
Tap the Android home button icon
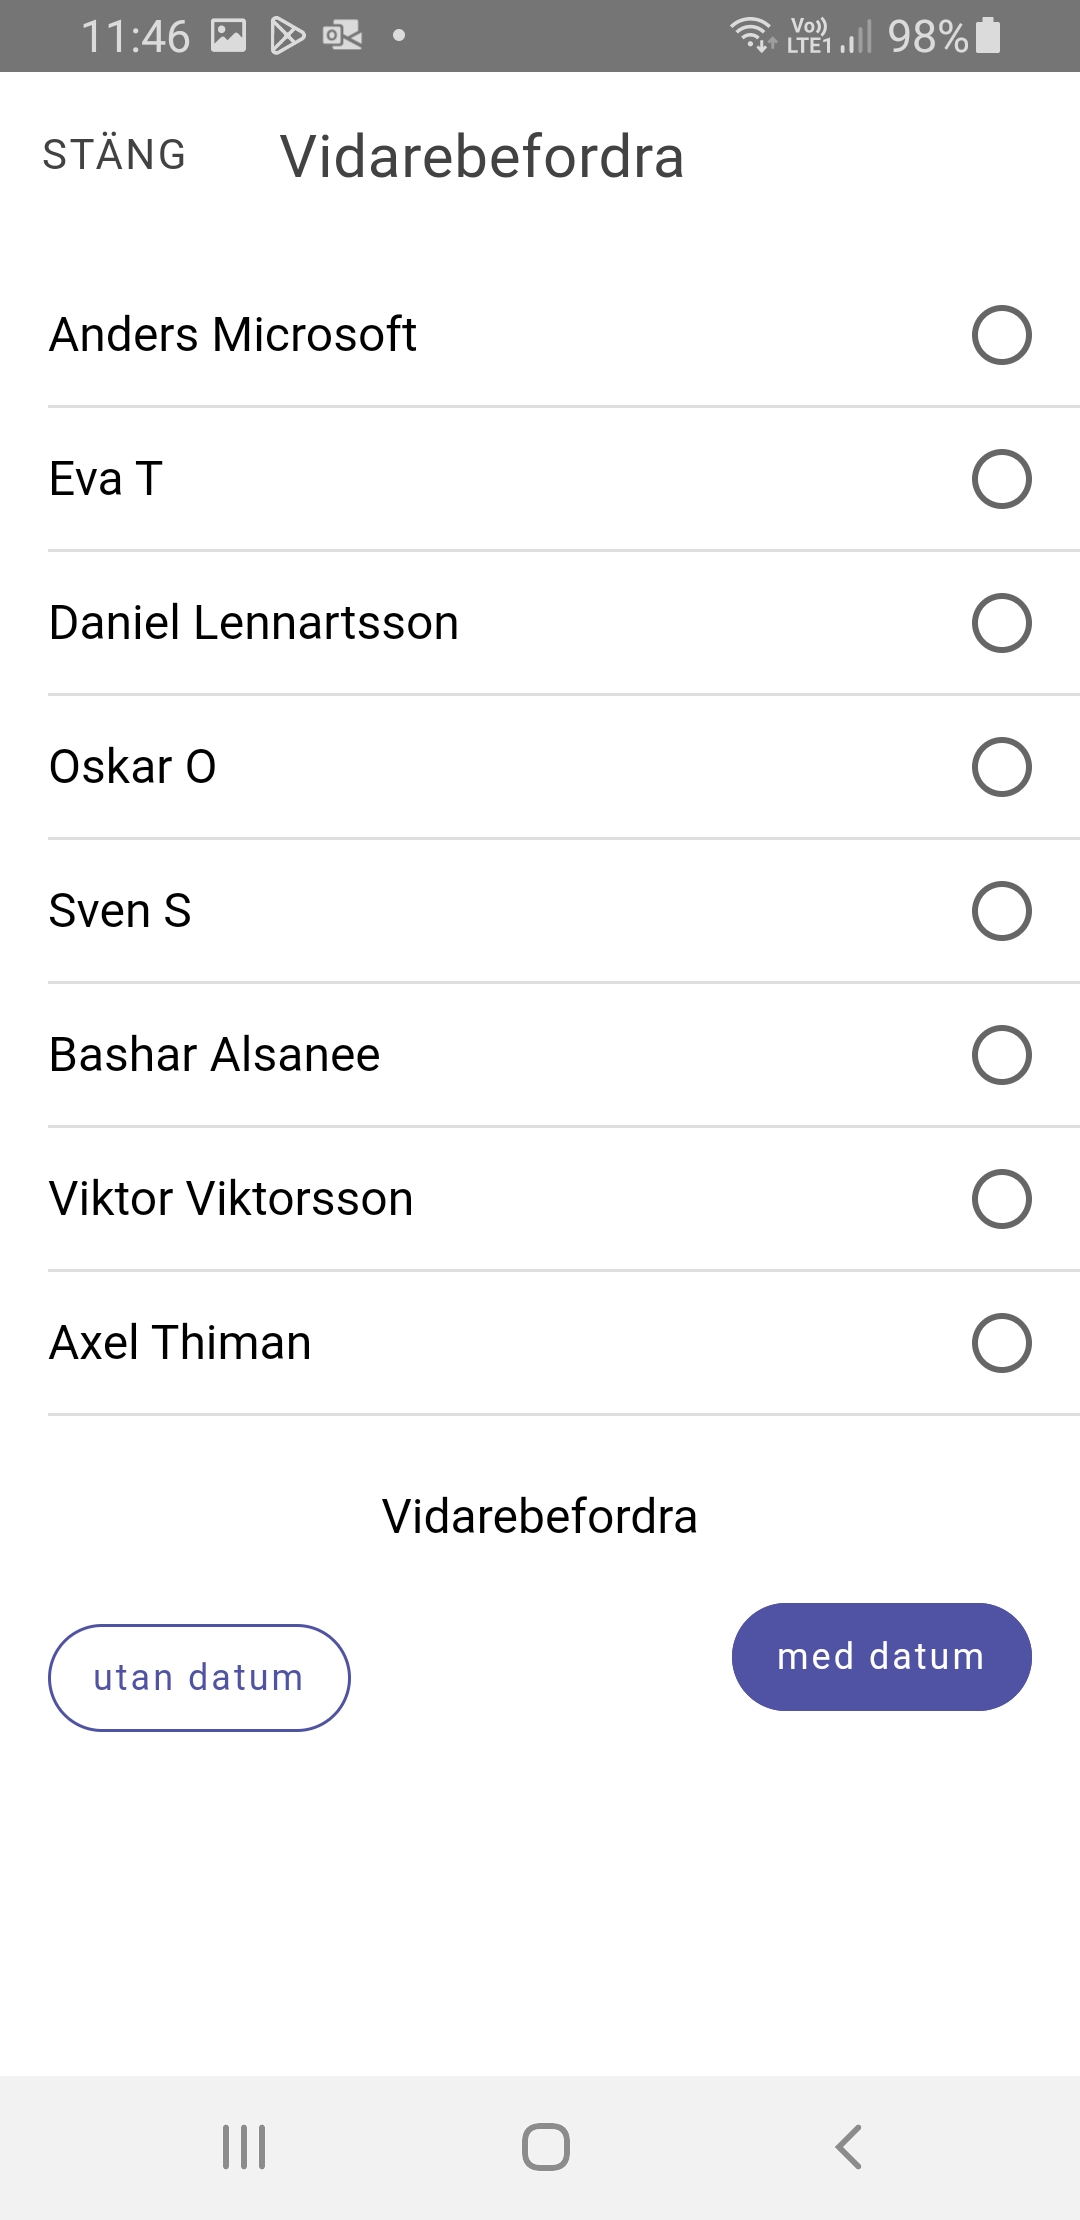click(546, 2147)
